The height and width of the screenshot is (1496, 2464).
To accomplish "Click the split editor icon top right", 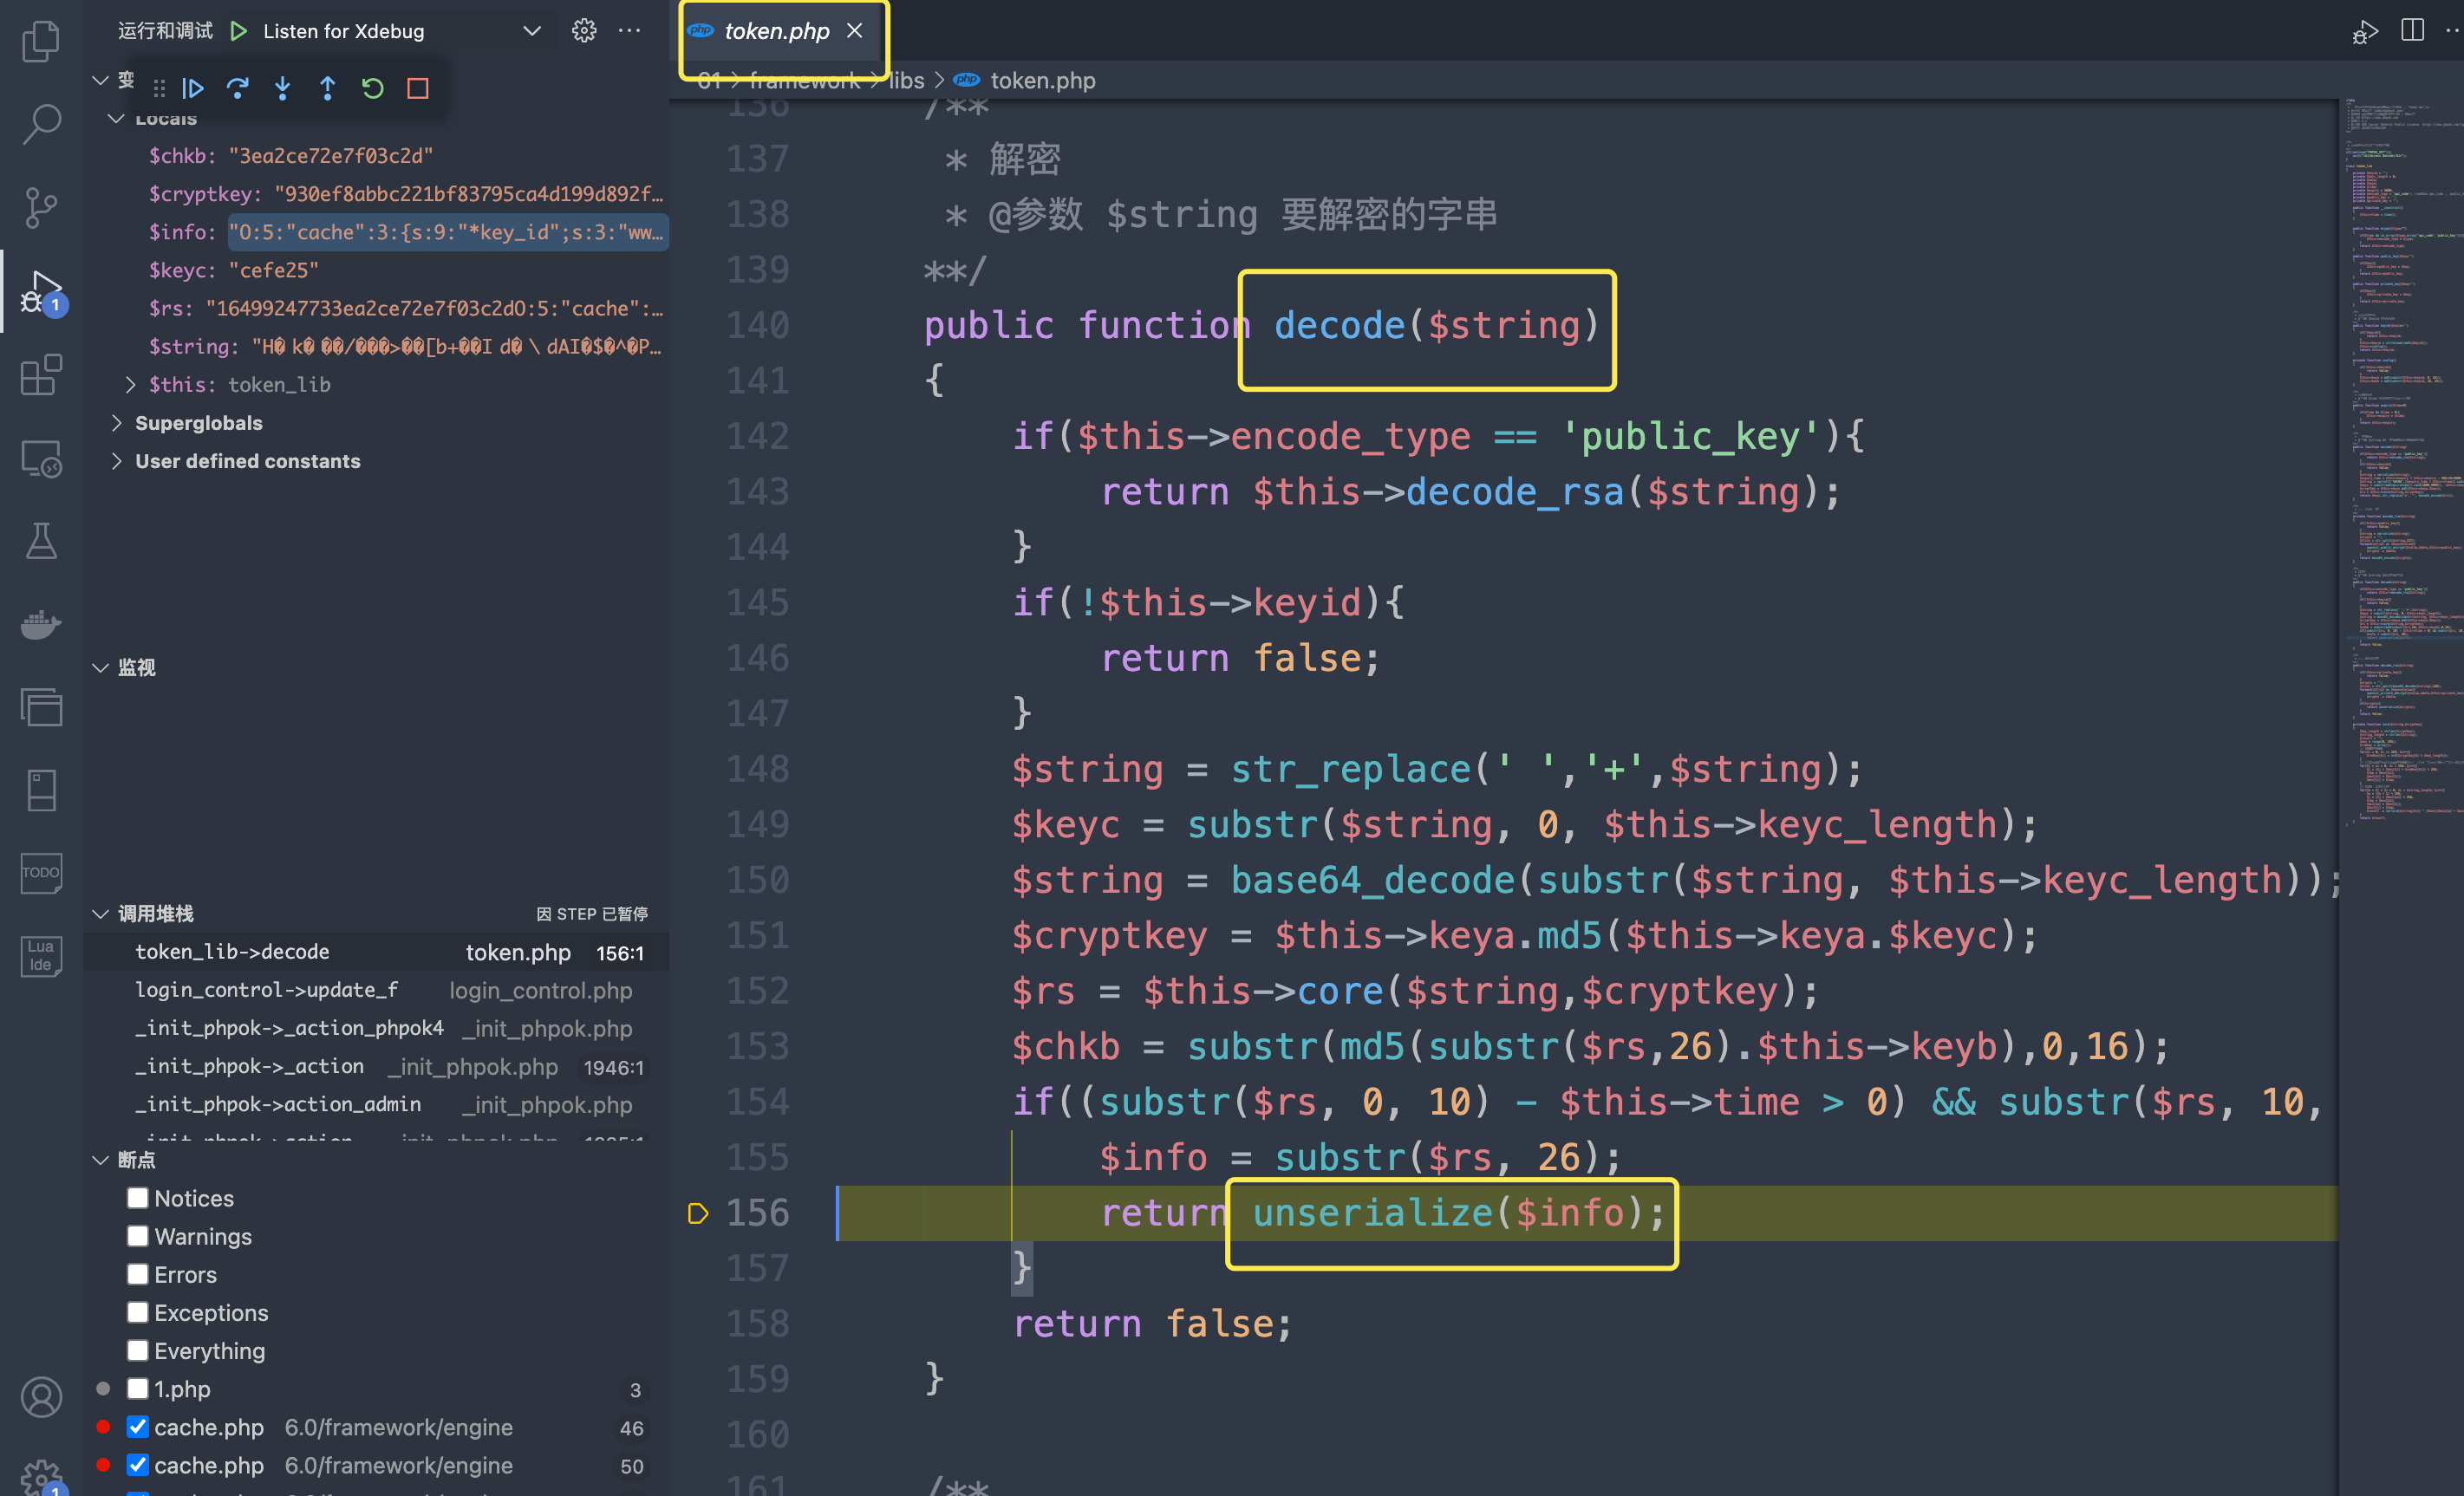I will [2412, 30].
